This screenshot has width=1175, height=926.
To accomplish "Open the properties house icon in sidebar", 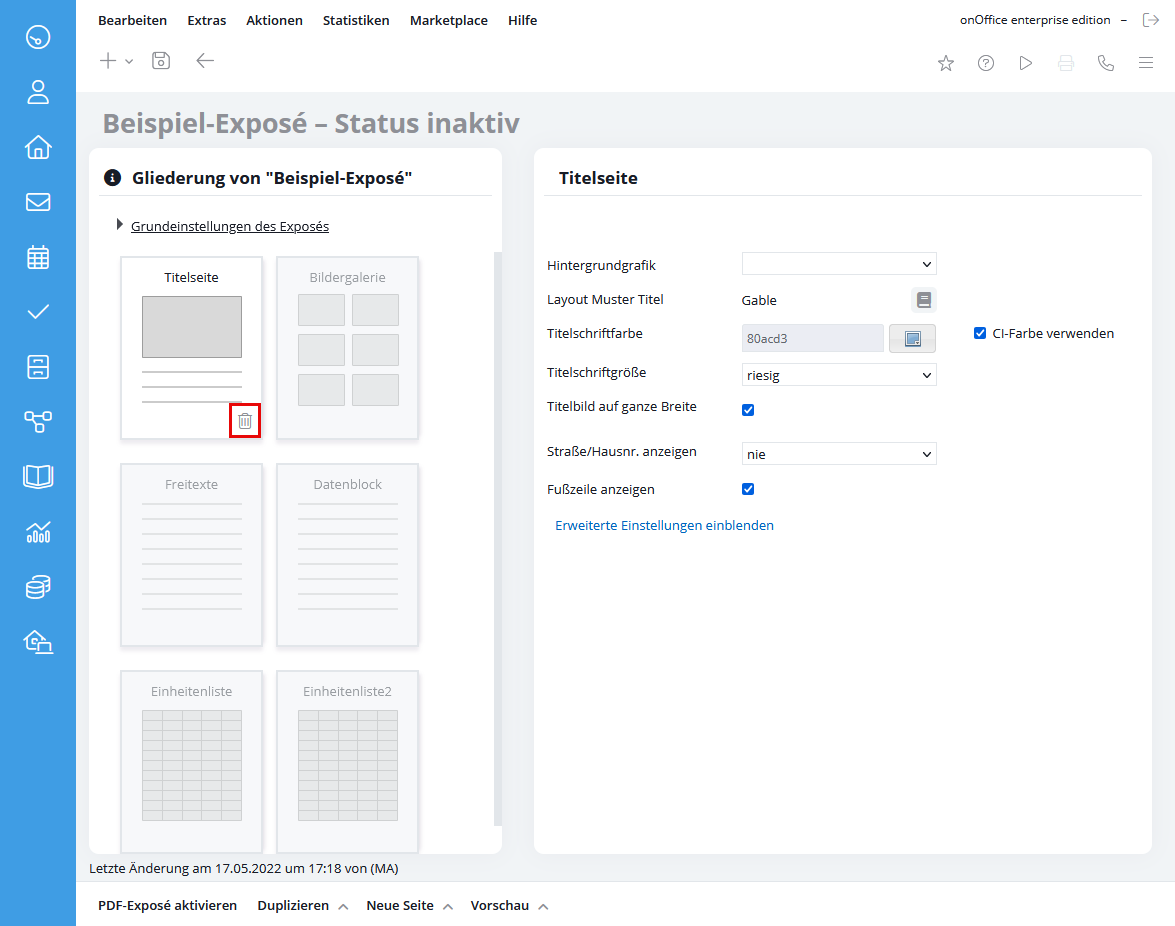I will point(37,147).
